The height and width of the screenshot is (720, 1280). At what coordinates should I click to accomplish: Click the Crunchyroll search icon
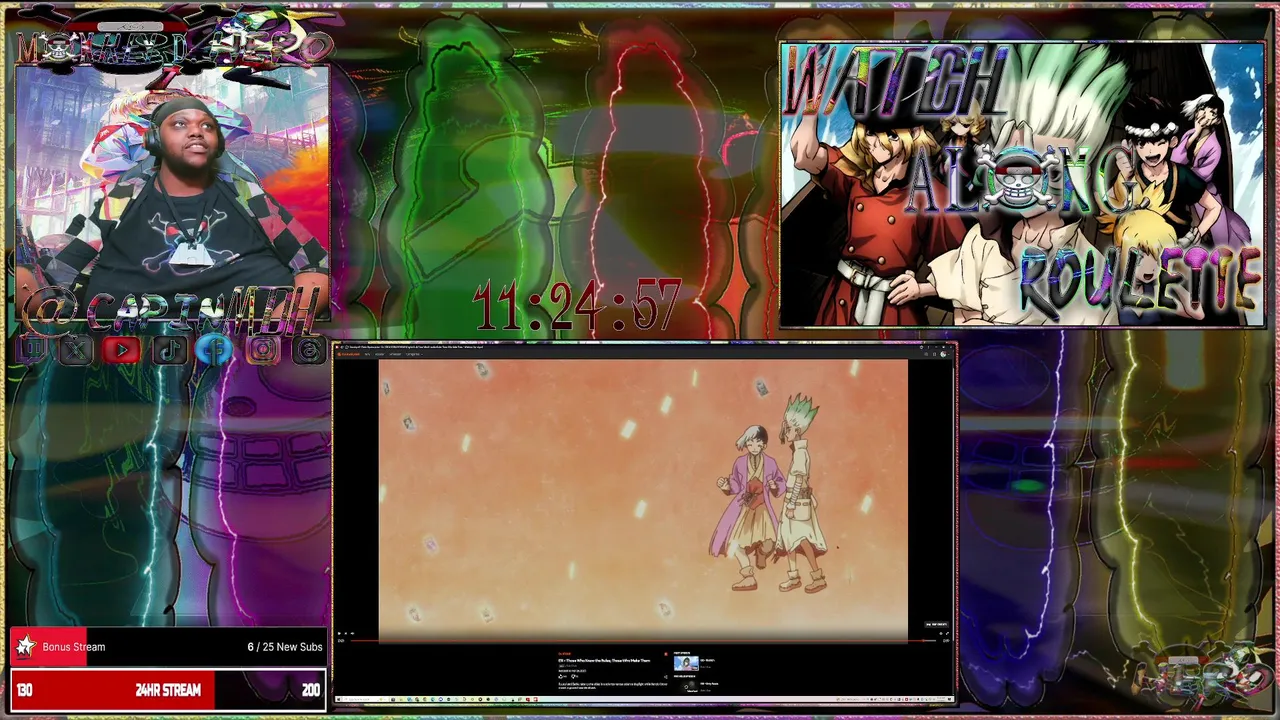pos(926,354)
